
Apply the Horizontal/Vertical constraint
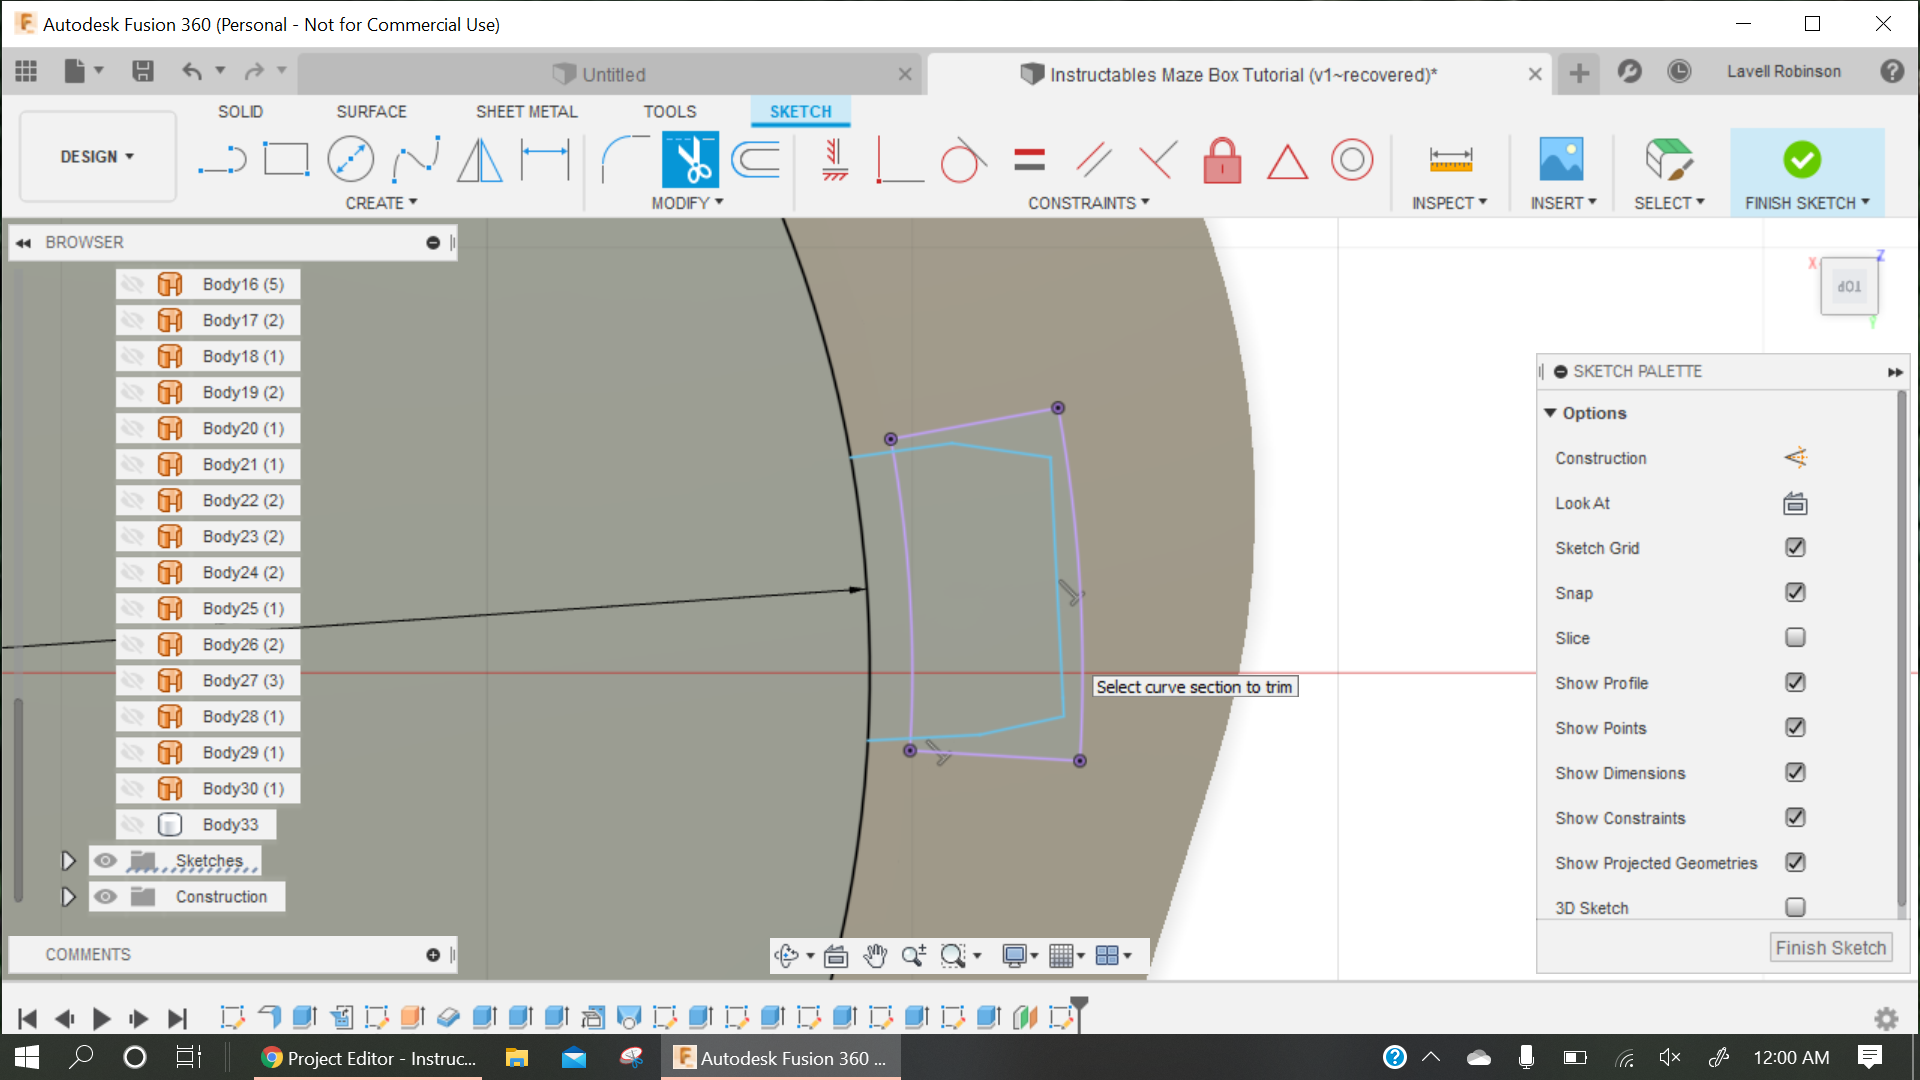tap(835, 159)
